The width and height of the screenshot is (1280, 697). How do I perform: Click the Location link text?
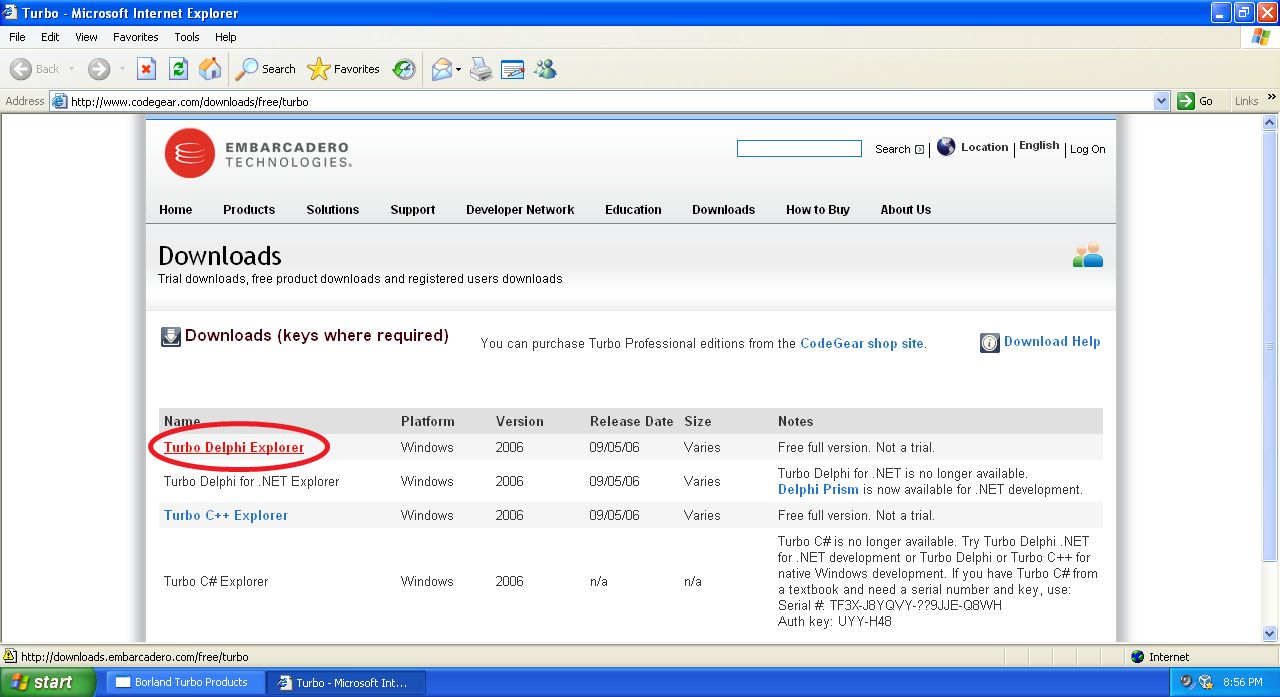pyautogui.click(x=985, y=147)
